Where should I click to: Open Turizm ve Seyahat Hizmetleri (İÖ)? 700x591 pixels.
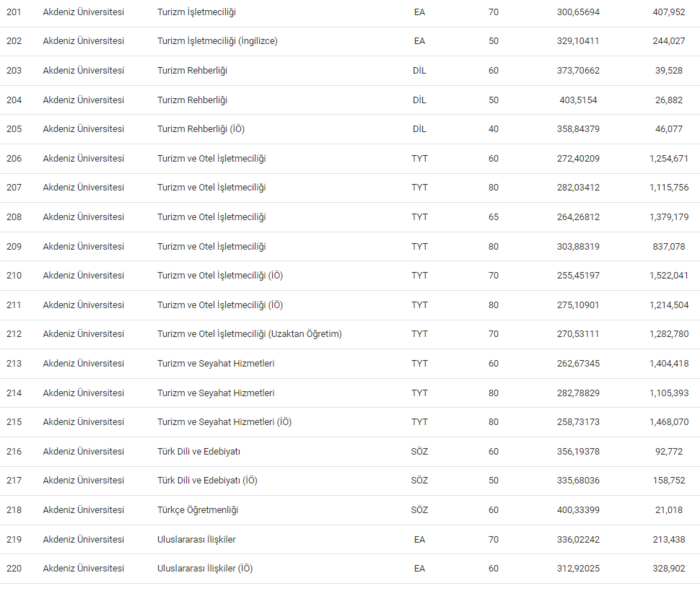225,422
